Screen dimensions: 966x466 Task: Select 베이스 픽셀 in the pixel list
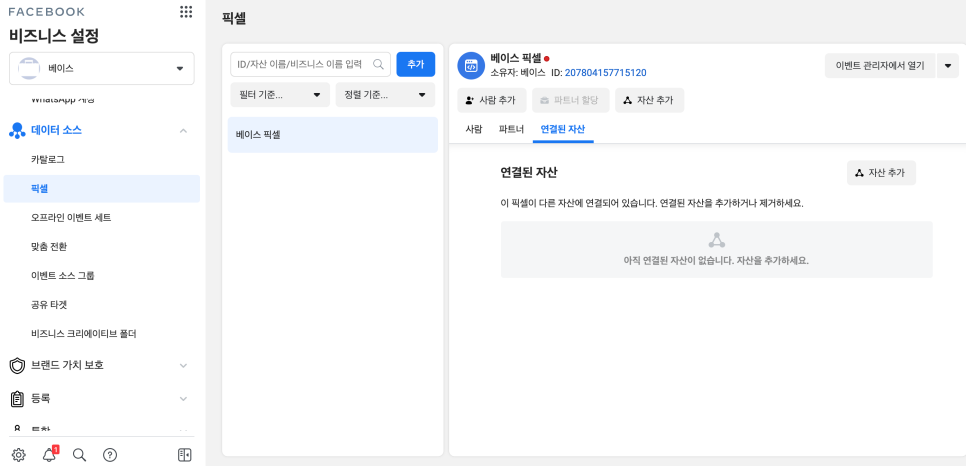click(333, 134)
